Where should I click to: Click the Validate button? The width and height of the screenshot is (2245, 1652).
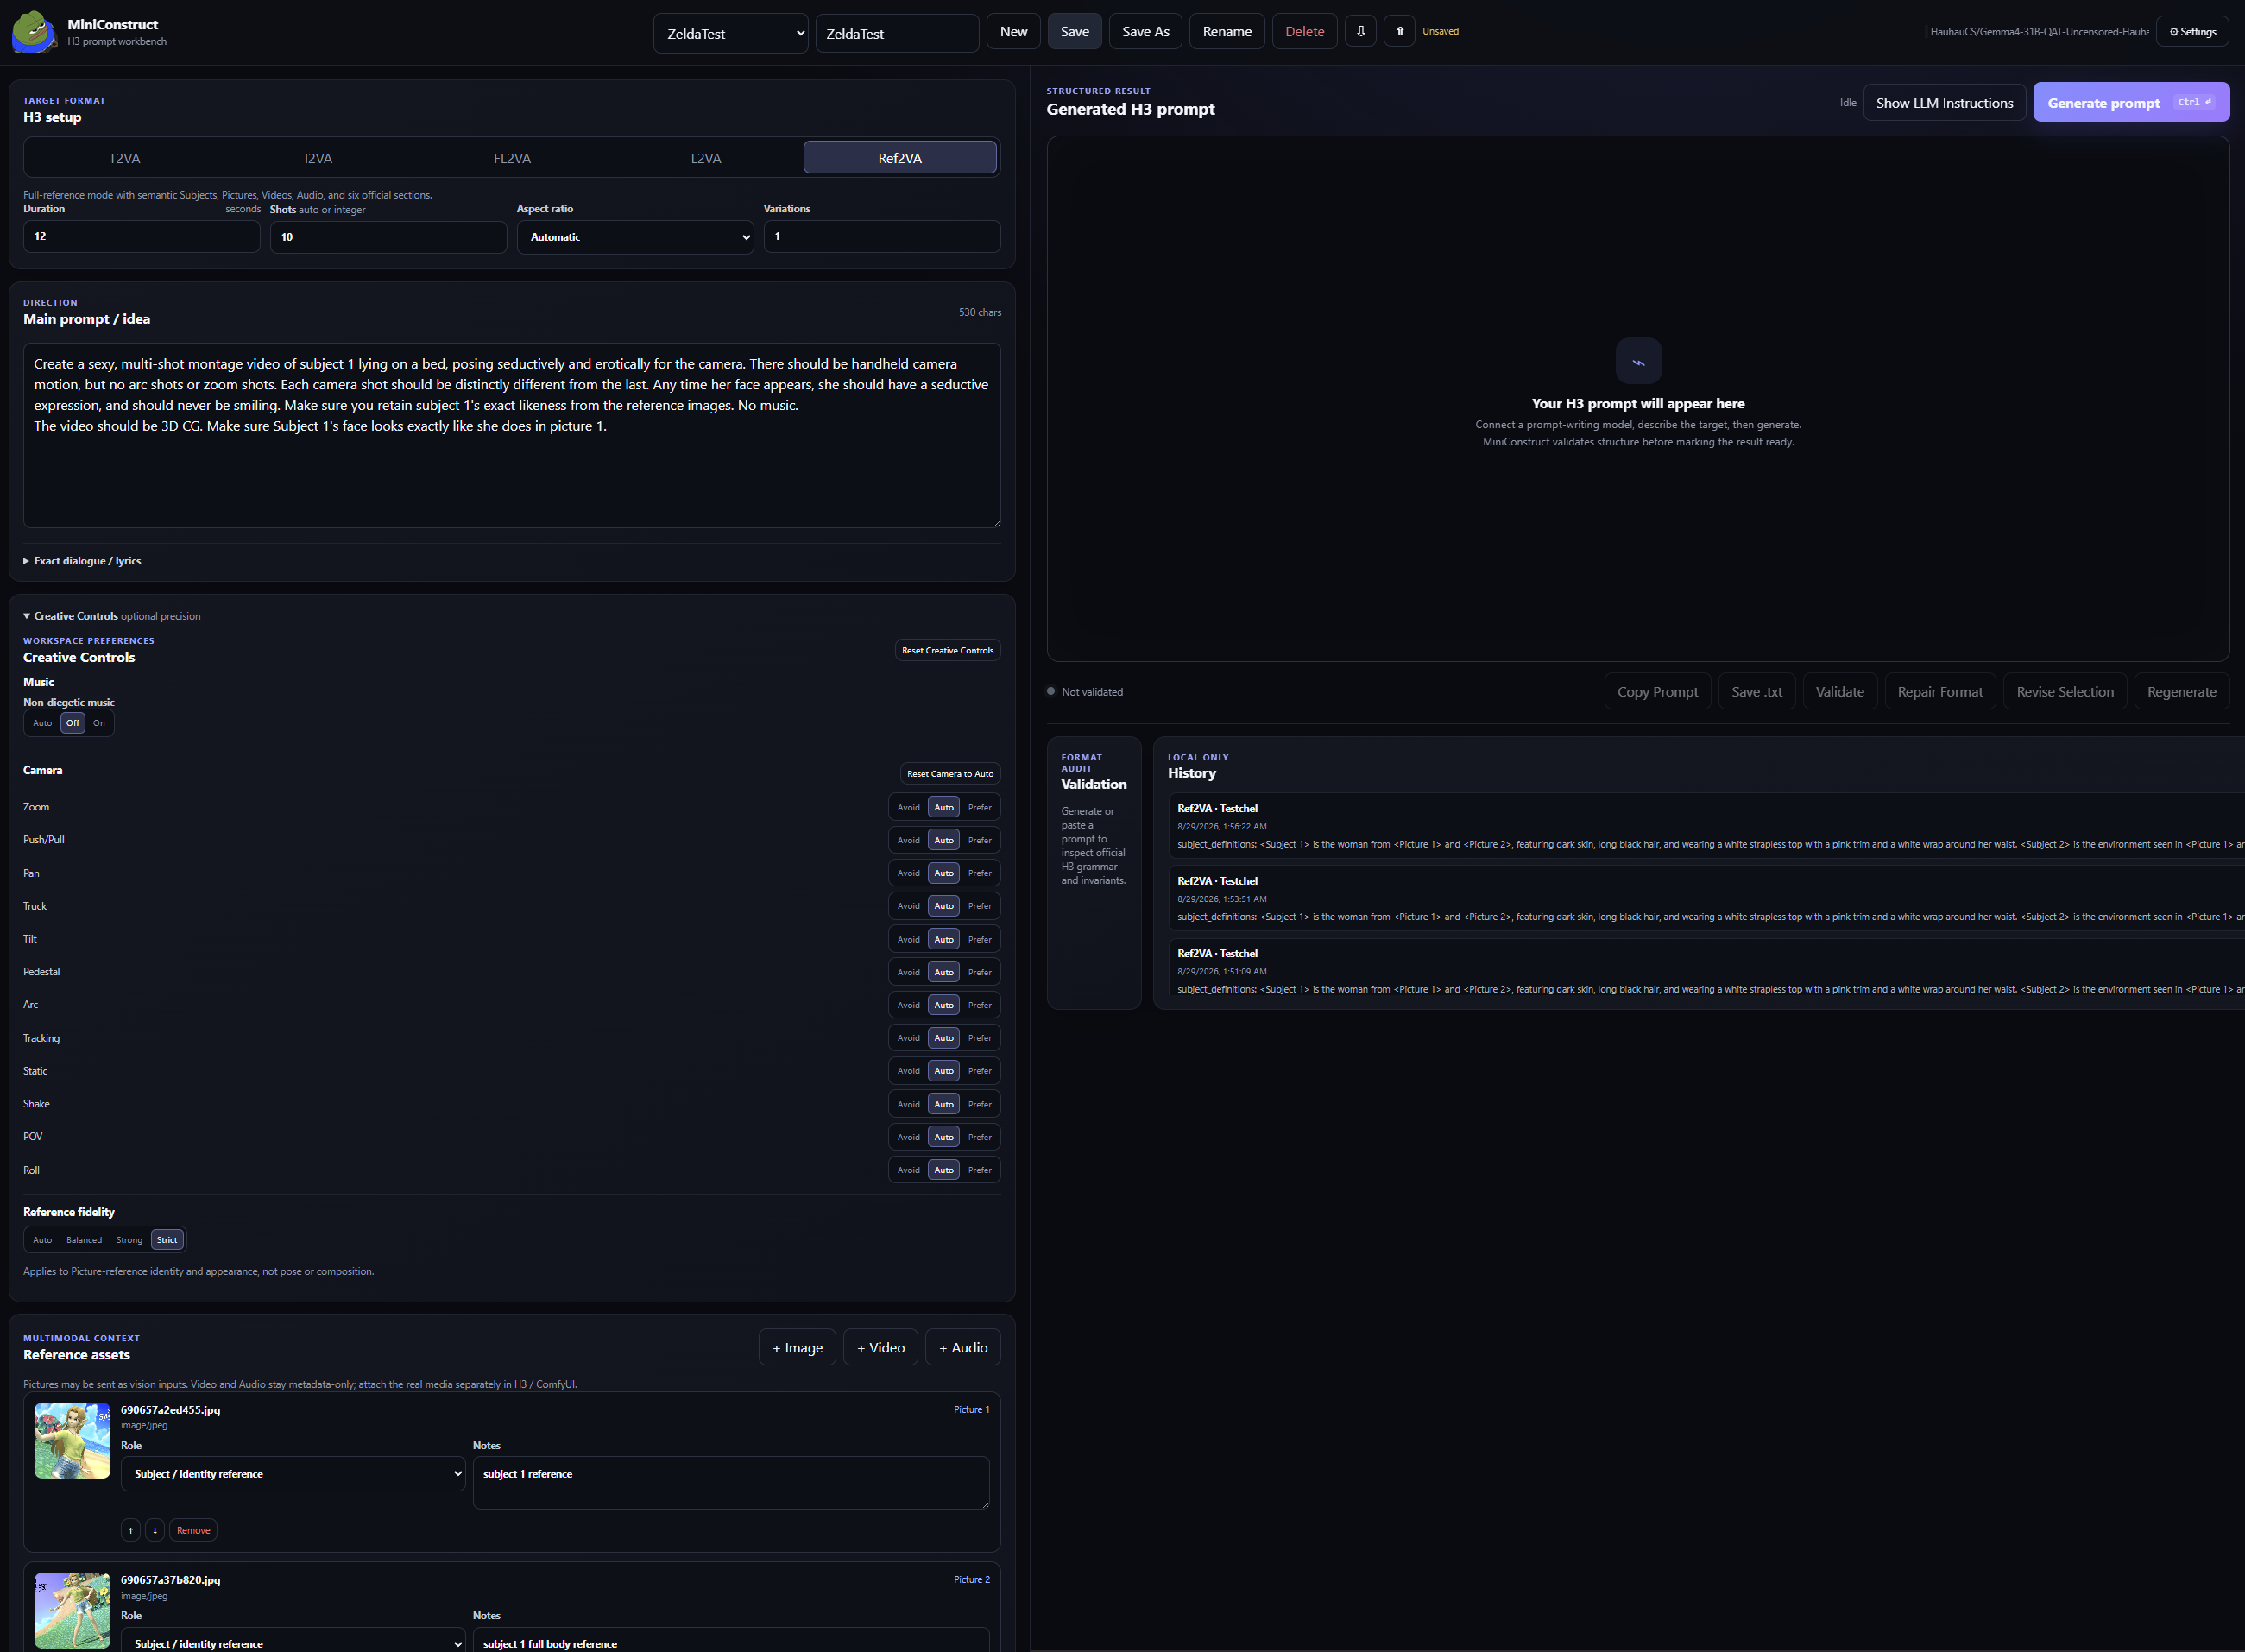click(1840, 692)
